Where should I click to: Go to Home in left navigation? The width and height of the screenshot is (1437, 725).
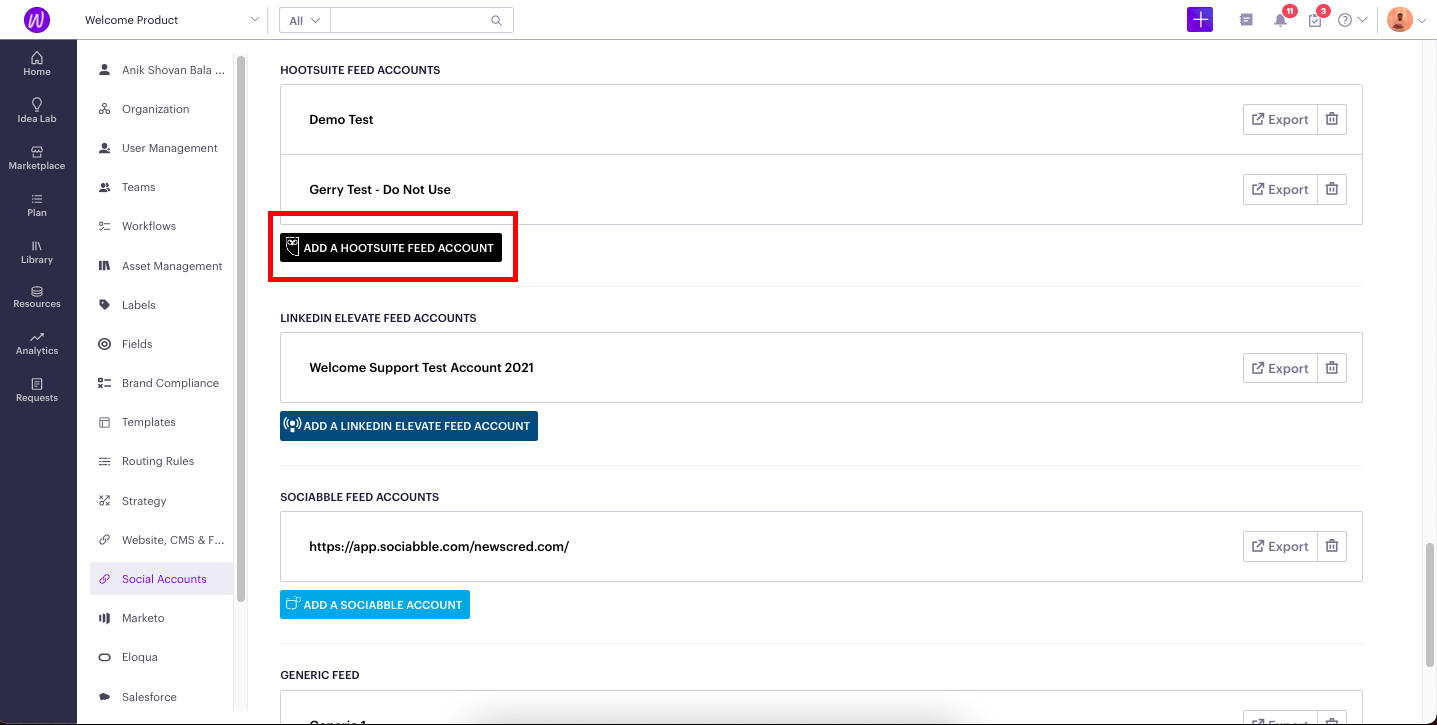37,64
